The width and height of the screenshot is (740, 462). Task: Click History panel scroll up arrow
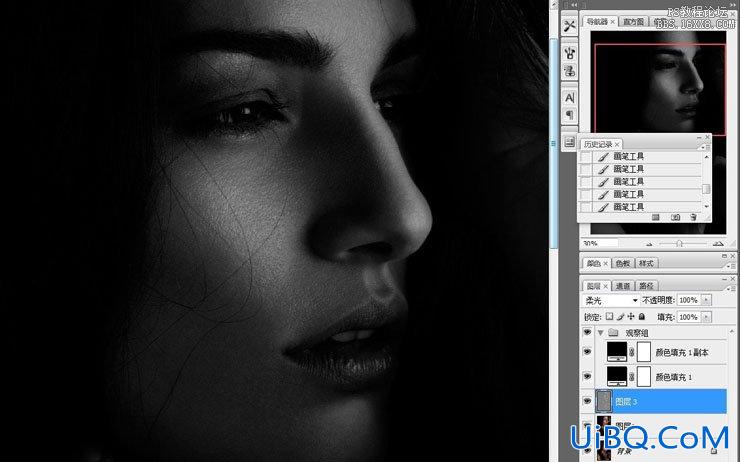706,157
